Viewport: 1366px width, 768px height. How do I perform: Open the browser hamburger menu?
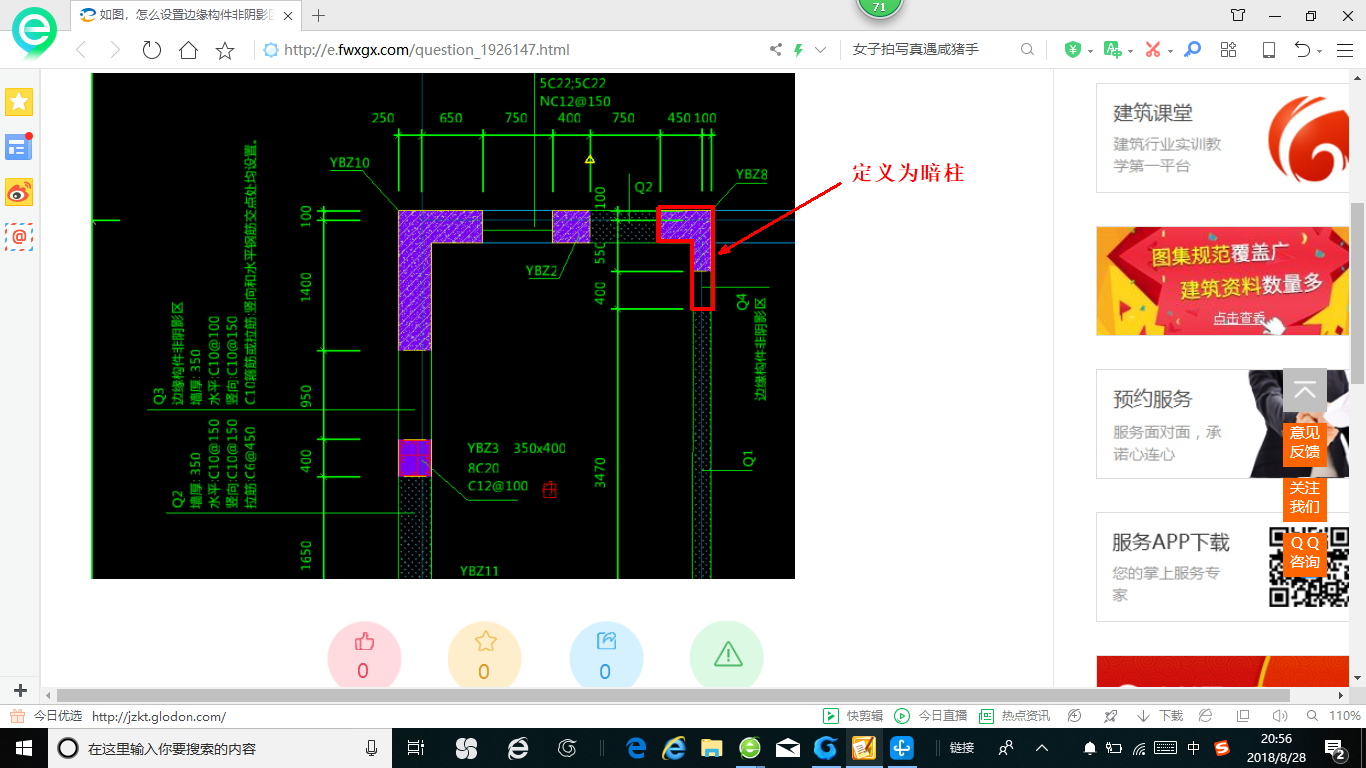tap(1345, 50)
